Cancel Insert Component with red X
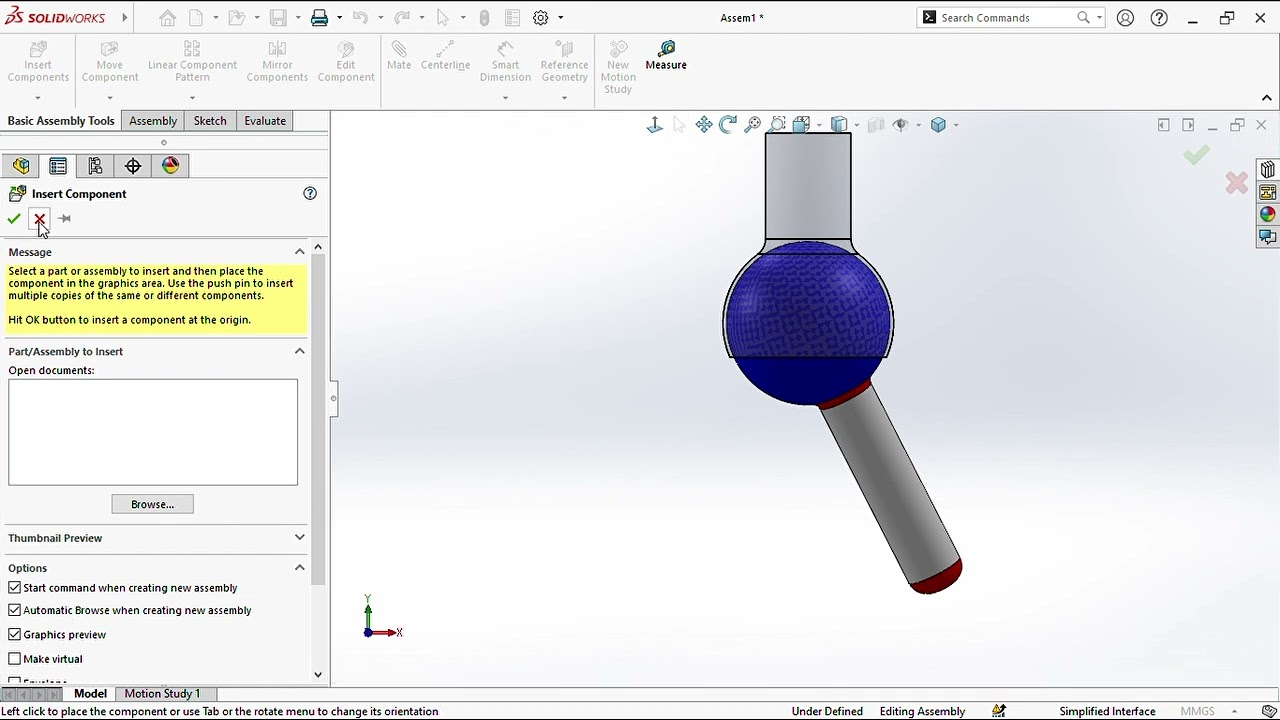Viewport: 1280px width, 720px height. pyautogui.click(x=39, y=219)
